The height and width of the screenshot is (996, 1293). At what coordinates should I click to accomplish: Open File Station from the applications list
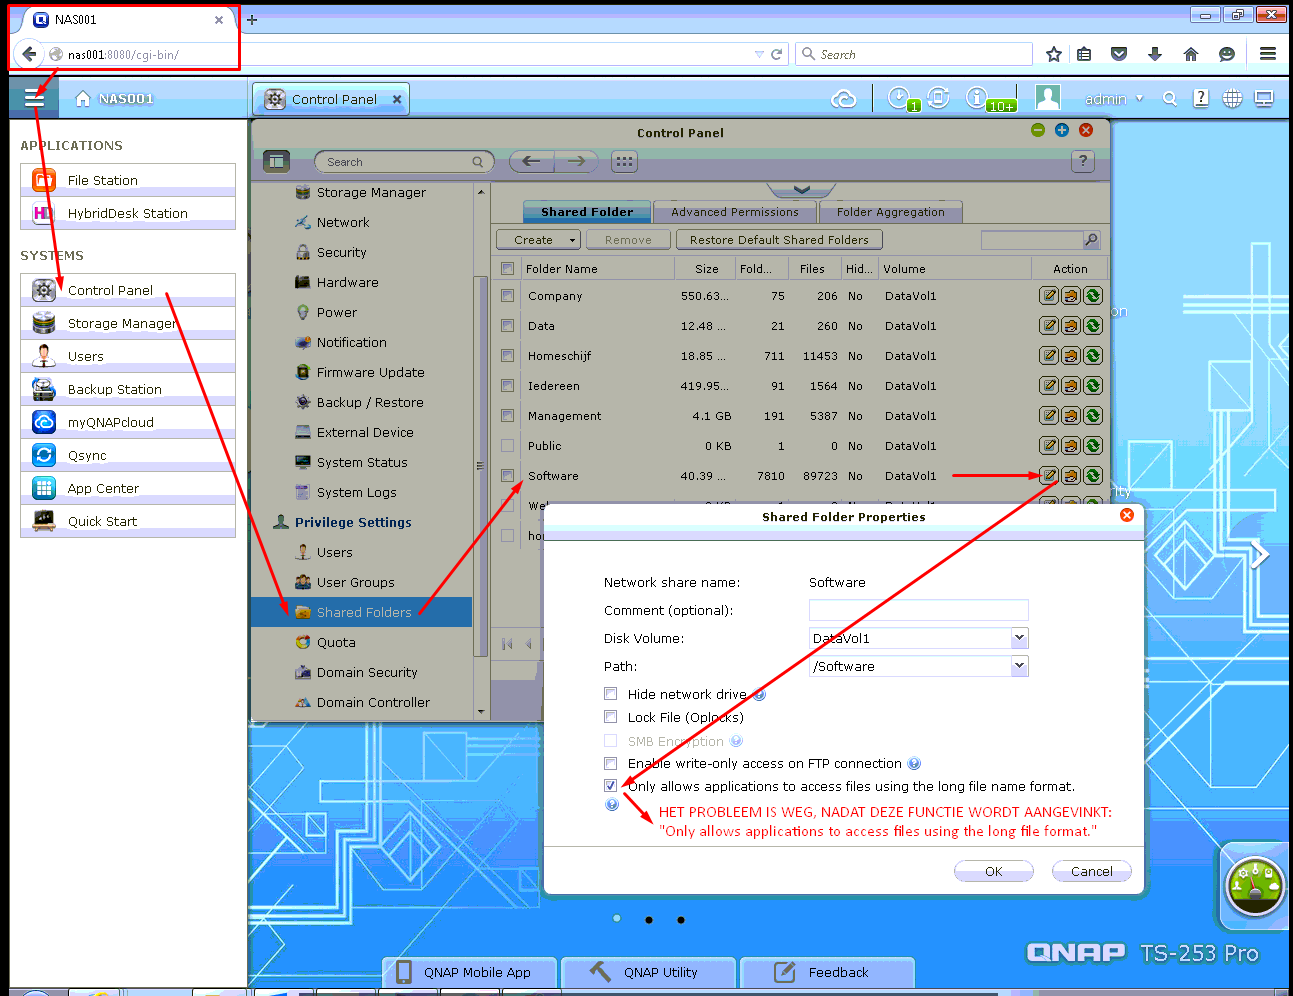click(x=128, y=180)
